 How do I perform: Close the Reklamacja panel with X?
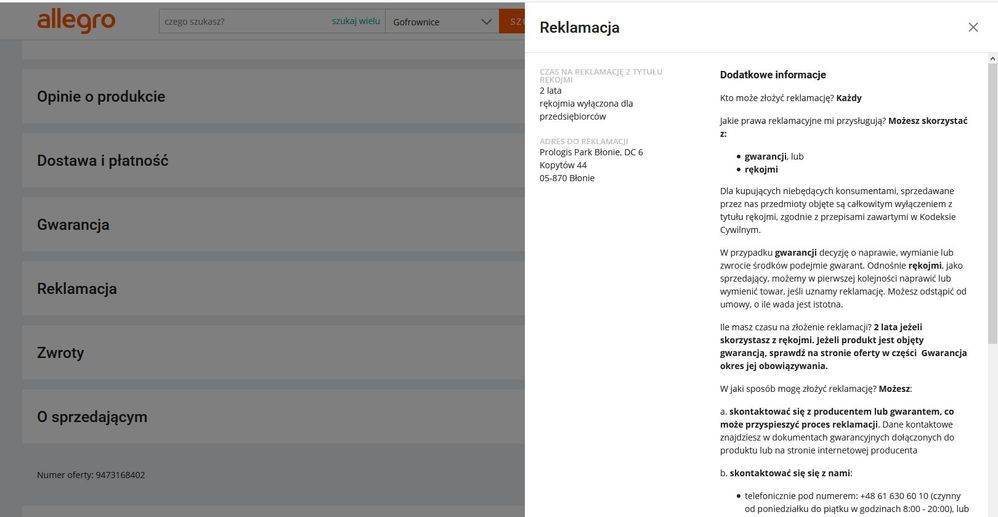[x=973, y=27]
